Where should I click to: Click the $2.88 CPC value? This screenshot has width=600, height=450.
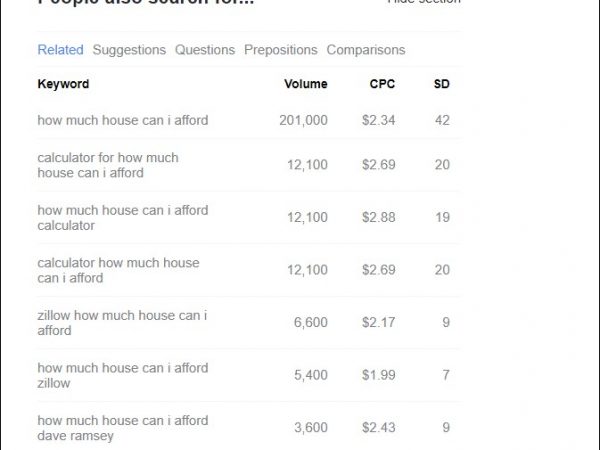pos(379,218)
